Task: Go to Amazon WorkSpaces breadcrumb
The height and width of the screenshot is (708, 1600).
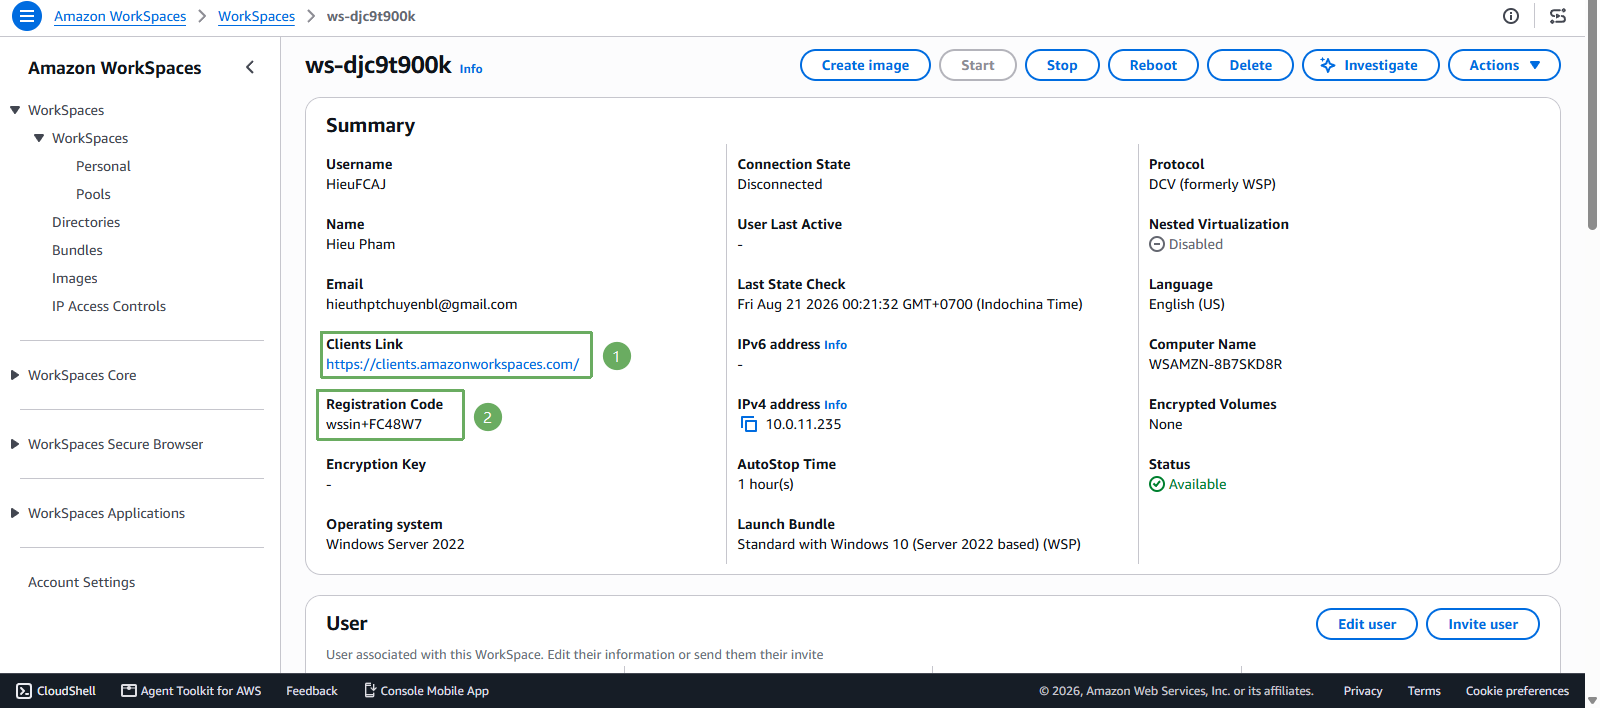Action: (x=120, y=16)
